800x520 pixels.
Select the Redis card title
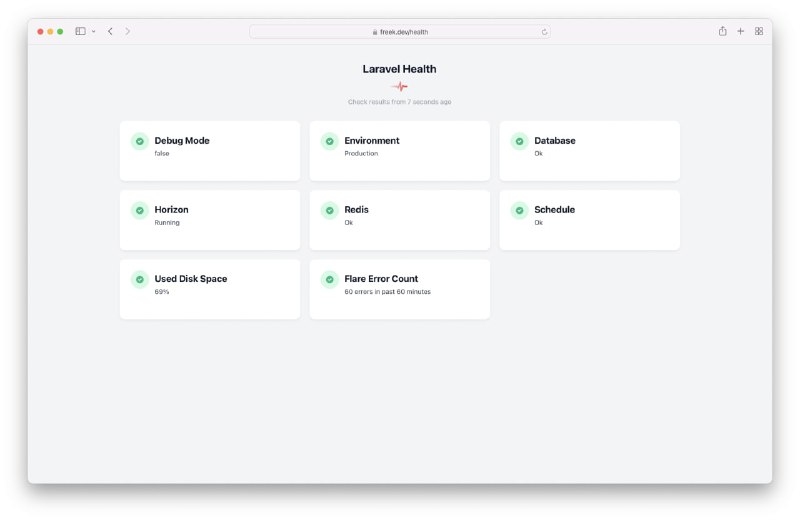pyautogui.click(x=356, y=209)
